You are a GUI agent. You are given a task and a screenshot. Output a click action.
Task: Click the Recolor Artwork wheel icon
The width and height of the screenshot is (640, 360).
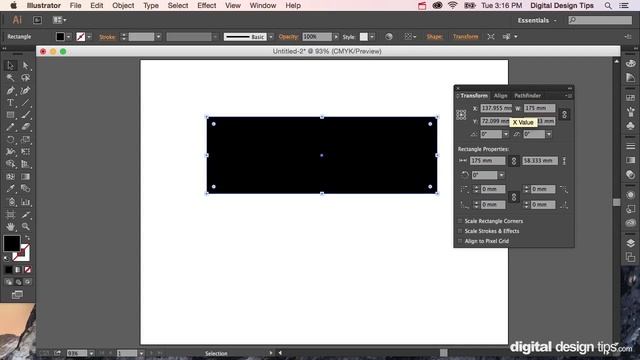pos(389,37)
